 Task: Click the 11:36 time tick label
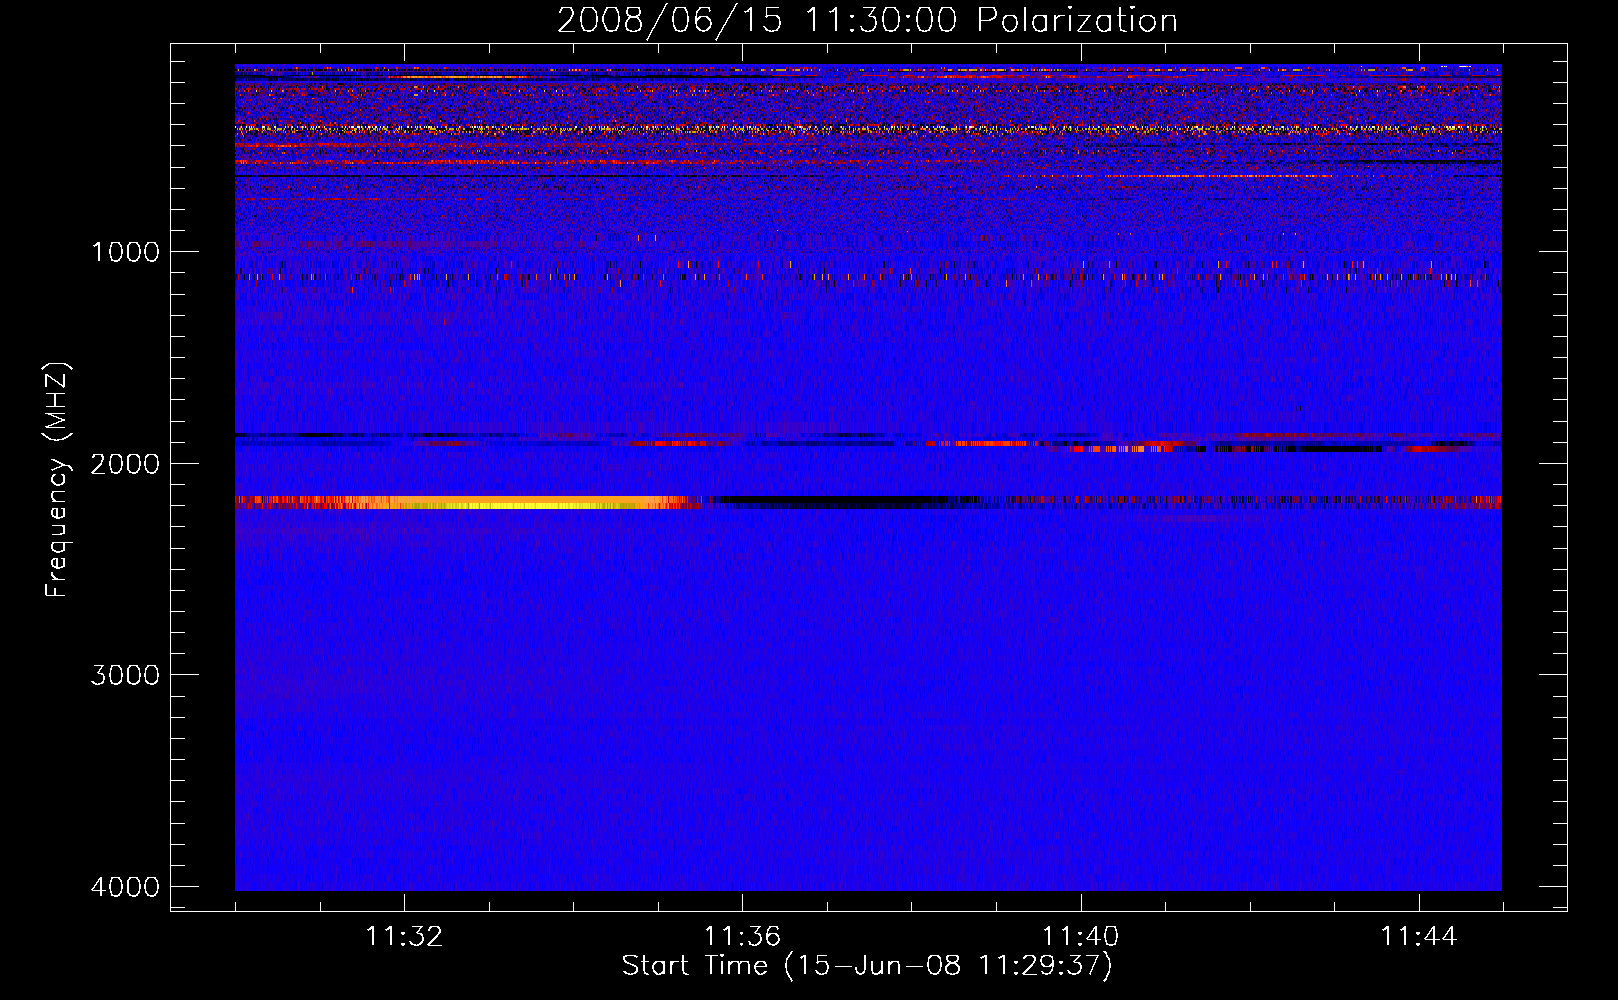pos(742,937)
